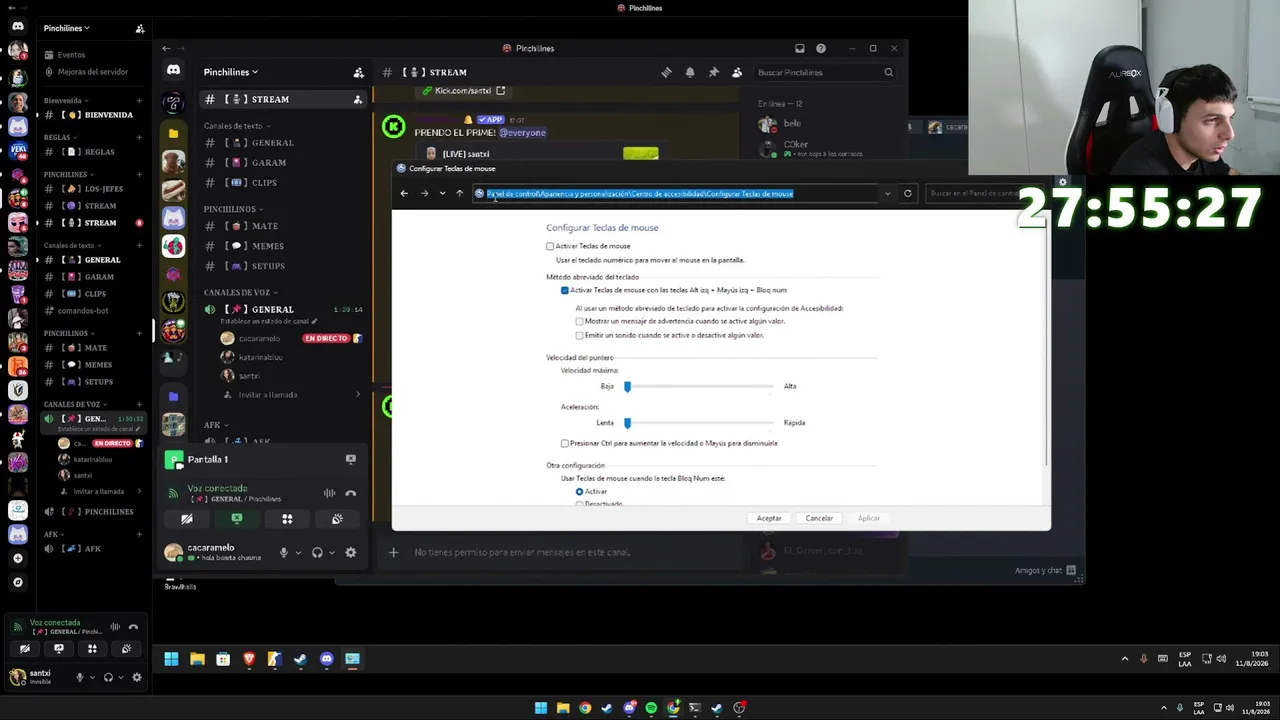Open Spotify from the bottom taskbar
Image resolution: width=1280 pixels, height=720 pixels.
point(651,708)
